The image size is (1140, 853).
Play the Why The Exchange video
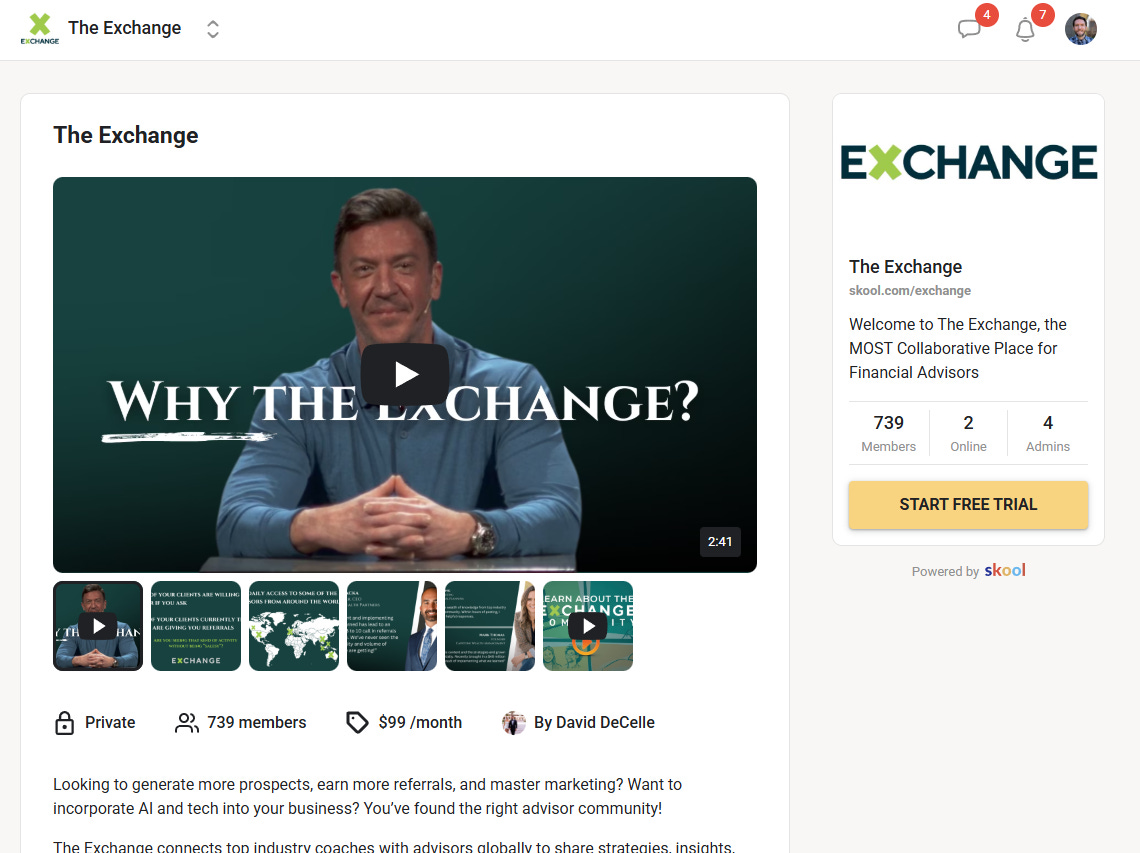(x=405, y=375)
